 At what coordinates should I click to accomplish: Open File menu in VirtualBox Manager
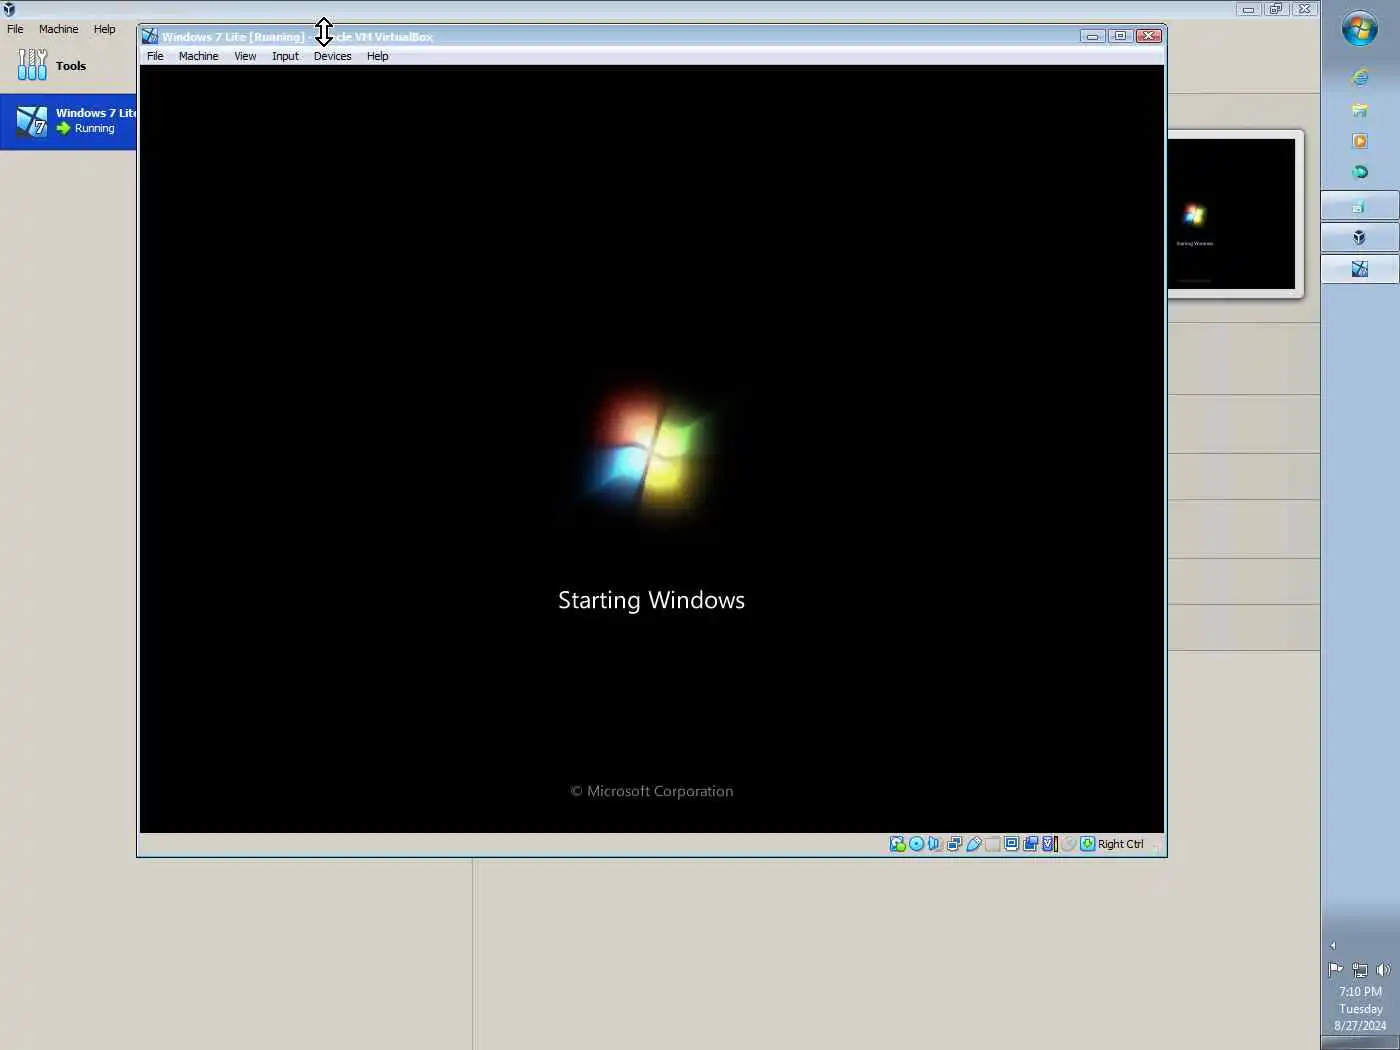[15, 29]
